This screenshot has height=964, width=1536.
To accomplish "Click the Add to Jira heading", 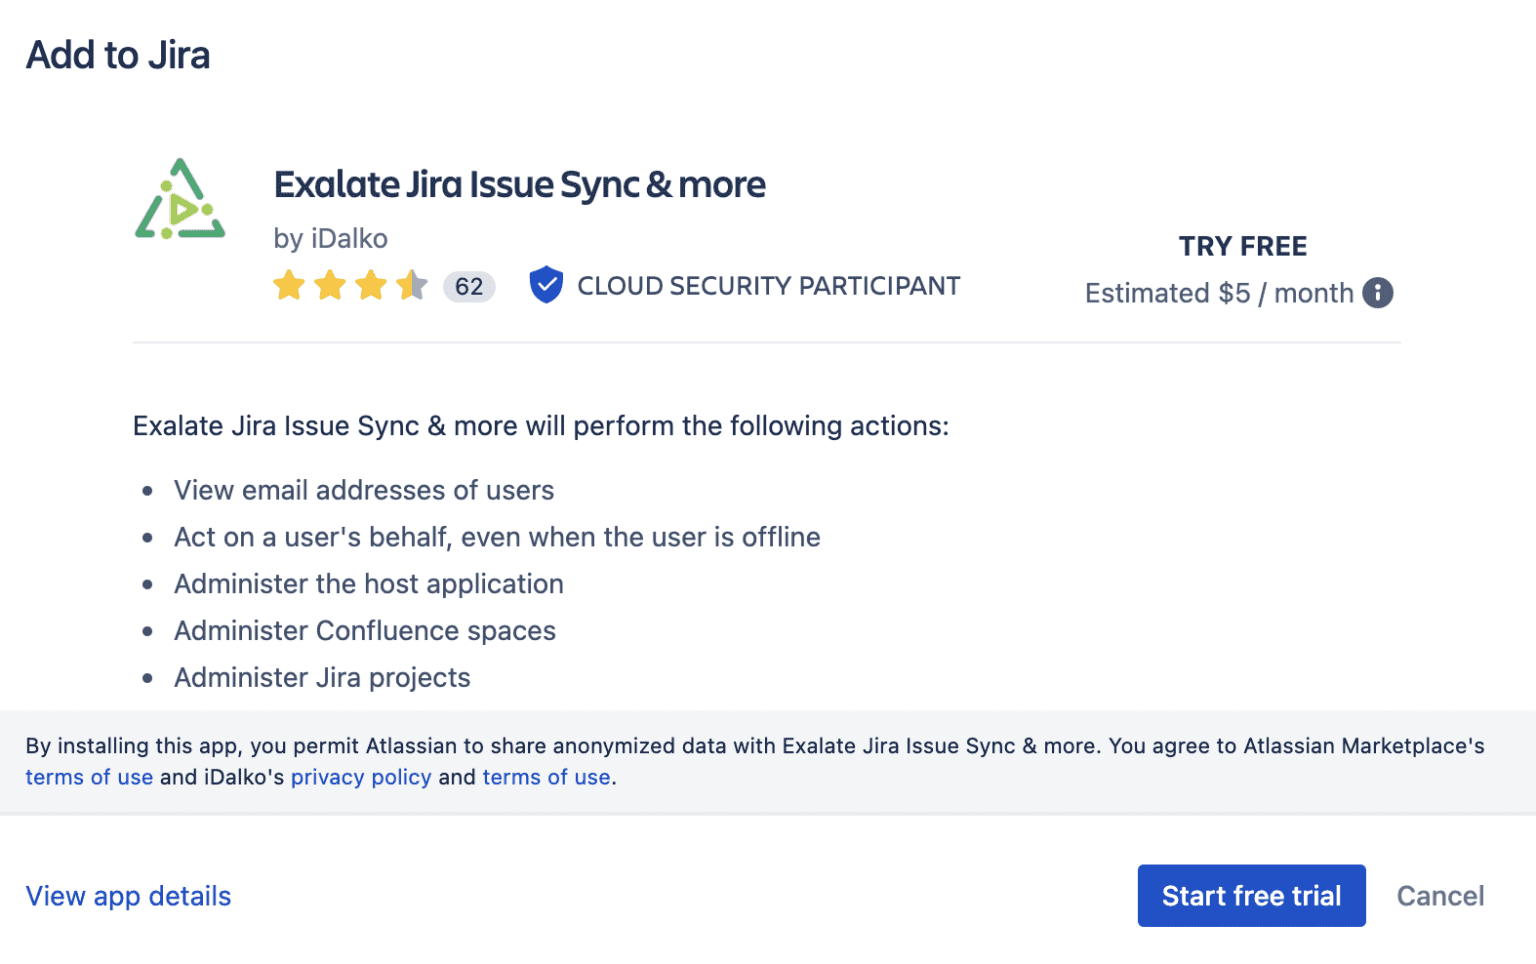I will coord(117,55).
